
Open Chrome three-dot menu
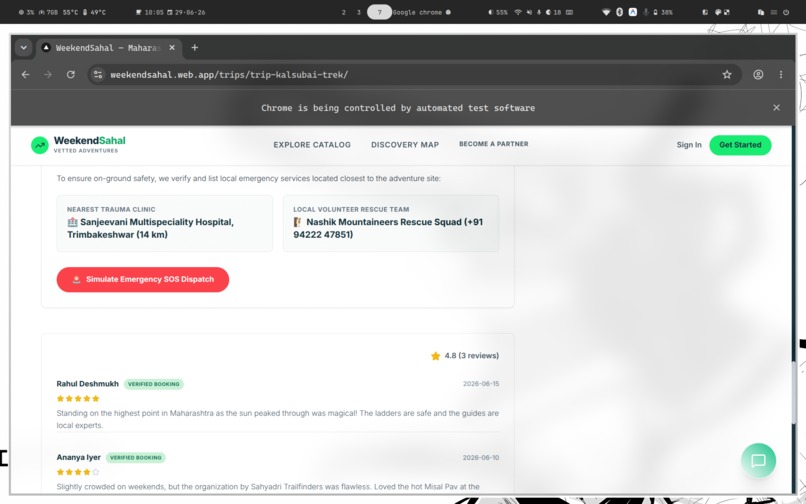(x=781, y=75)
